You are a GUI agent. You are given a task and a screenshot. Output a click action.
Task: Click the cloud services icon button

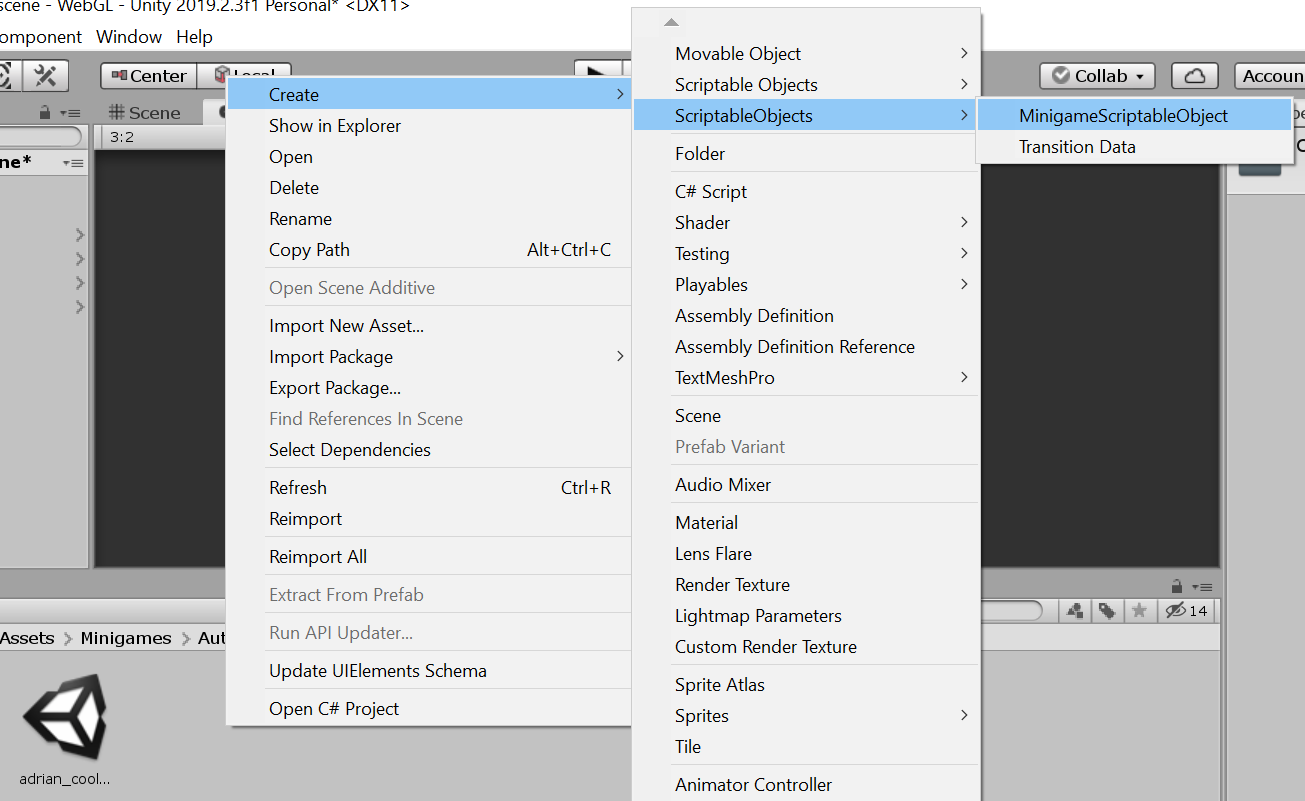[x=1194, y=76]
